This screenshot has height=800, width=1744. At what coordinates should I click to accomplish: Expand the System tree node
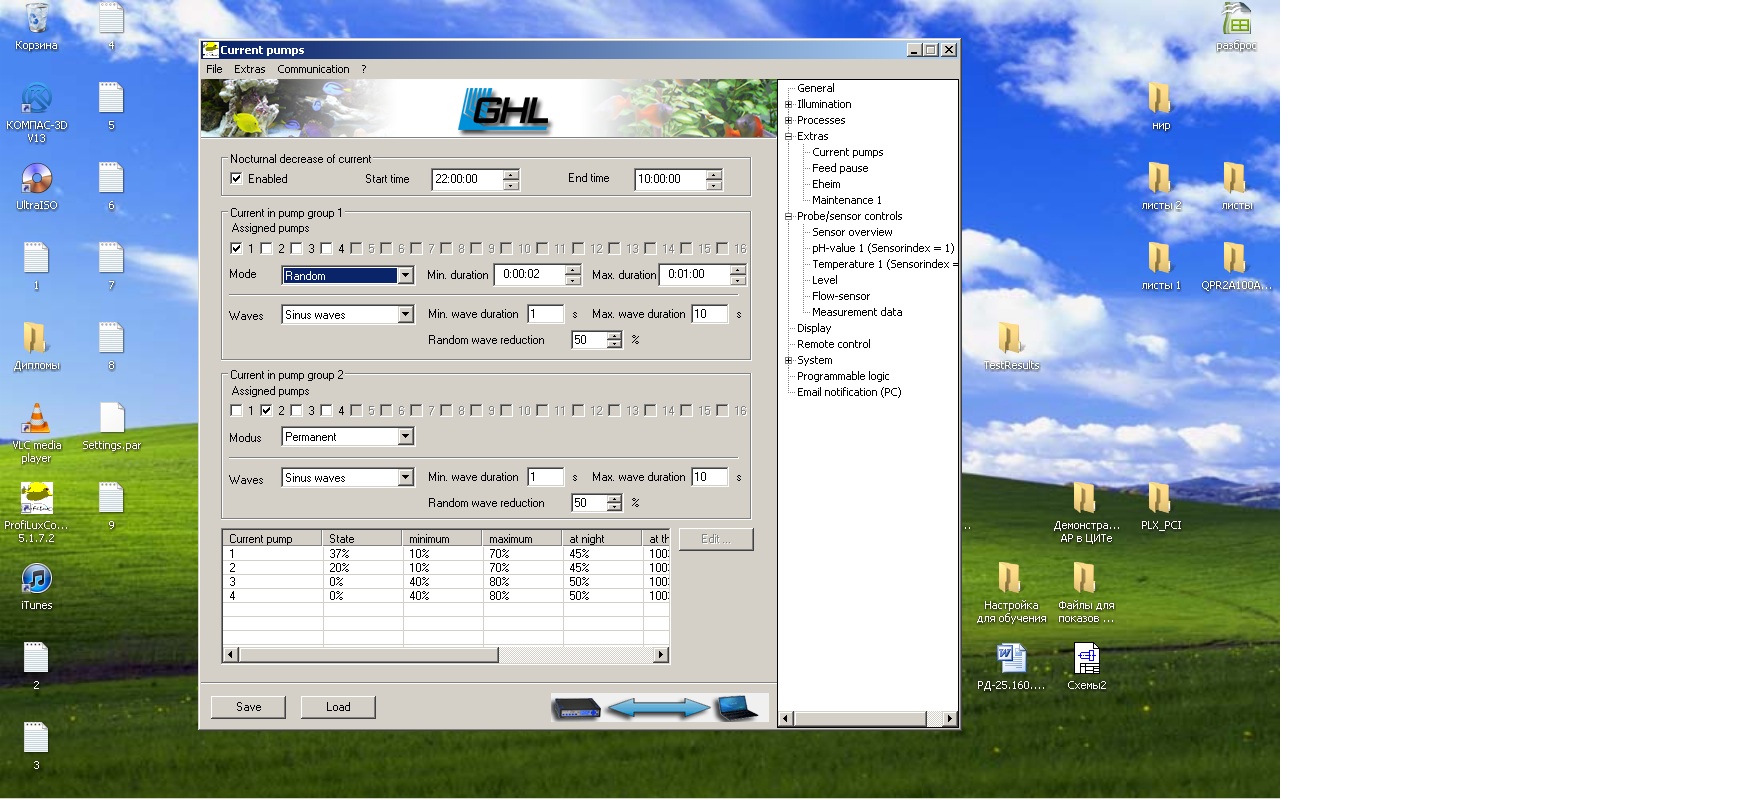pyautogui.click(x=788, y=360)
